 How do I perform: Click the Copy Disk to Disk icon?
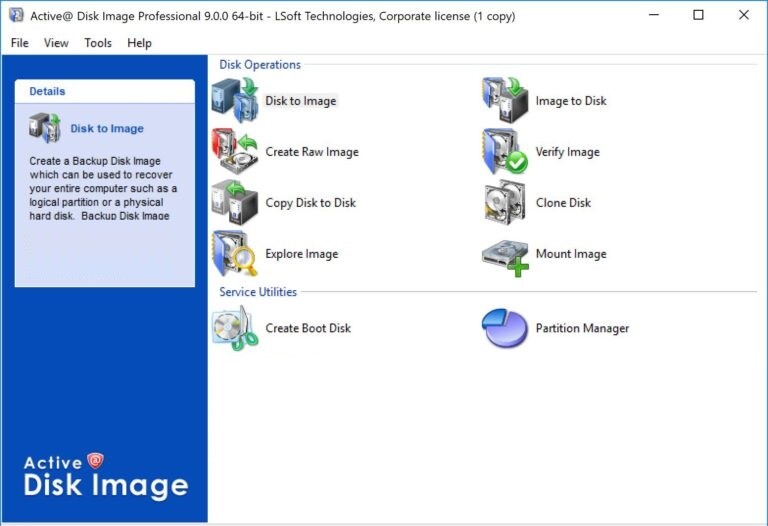coord(235,202)
